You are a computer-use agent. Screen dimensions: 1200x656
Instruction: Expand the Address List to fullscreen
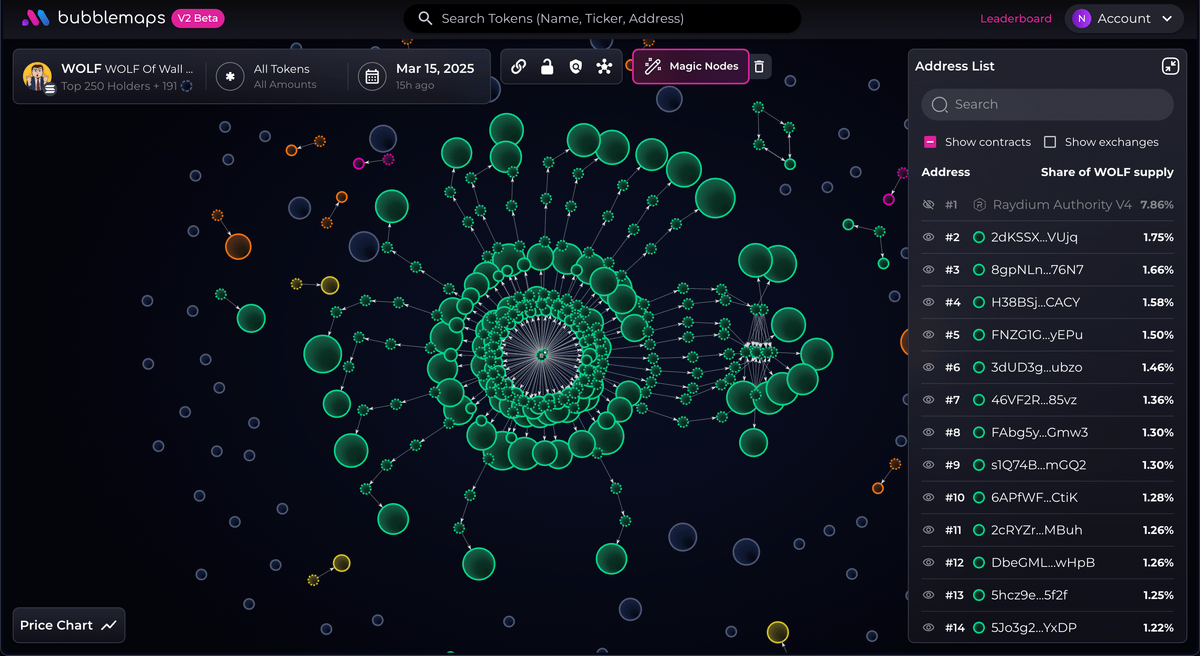click(1170, 66)
